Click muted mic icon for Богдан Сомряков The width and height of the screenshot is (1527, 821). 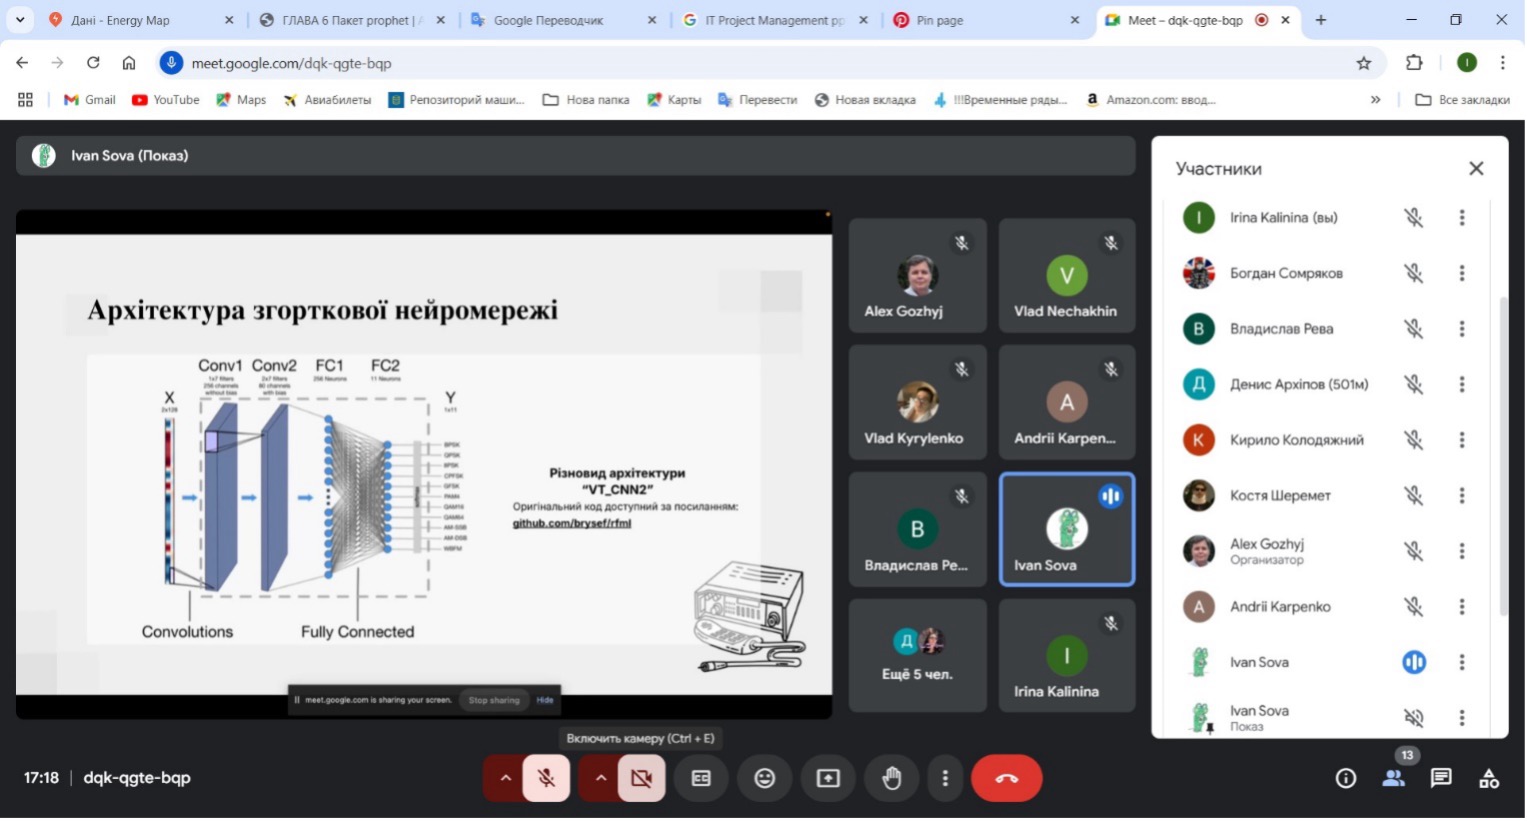pyautogui.click(x=1413, y=273)
